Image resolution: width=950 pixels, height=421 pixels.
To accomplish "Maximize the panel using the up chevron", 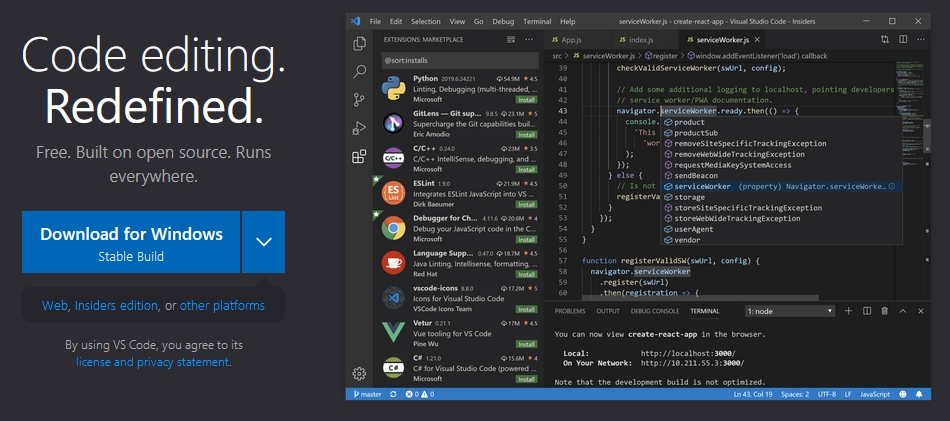I will [x=903, y=311].
